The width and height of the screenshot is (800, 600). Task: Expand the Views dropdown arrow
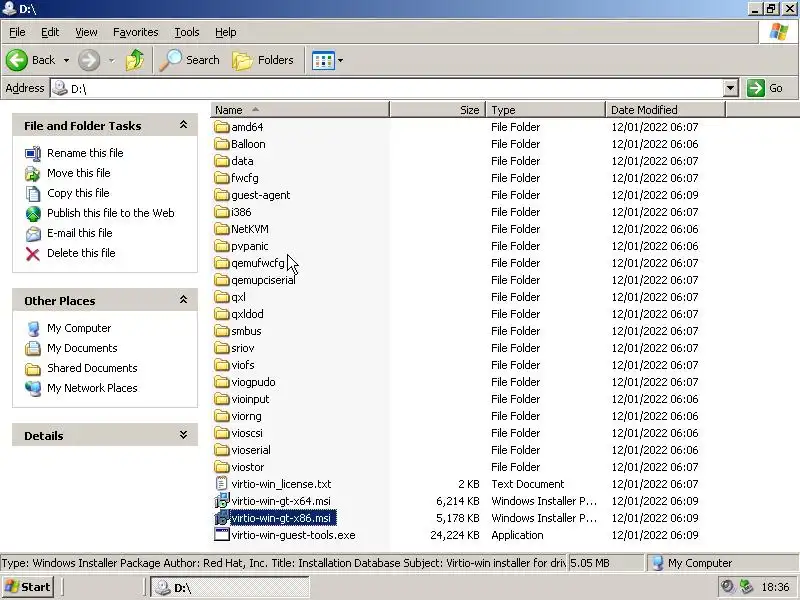coord(340,61)
